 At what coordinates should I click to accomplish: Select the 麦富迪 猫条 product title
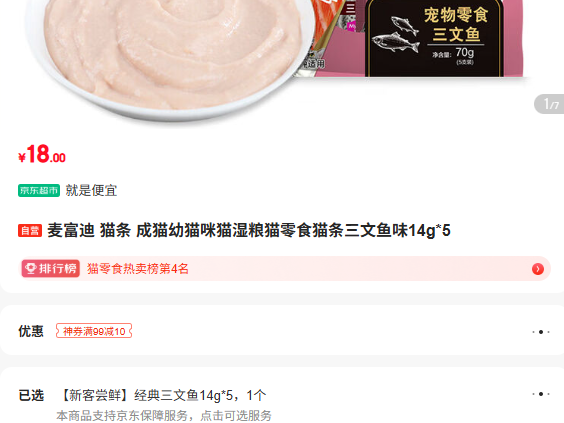249,231
